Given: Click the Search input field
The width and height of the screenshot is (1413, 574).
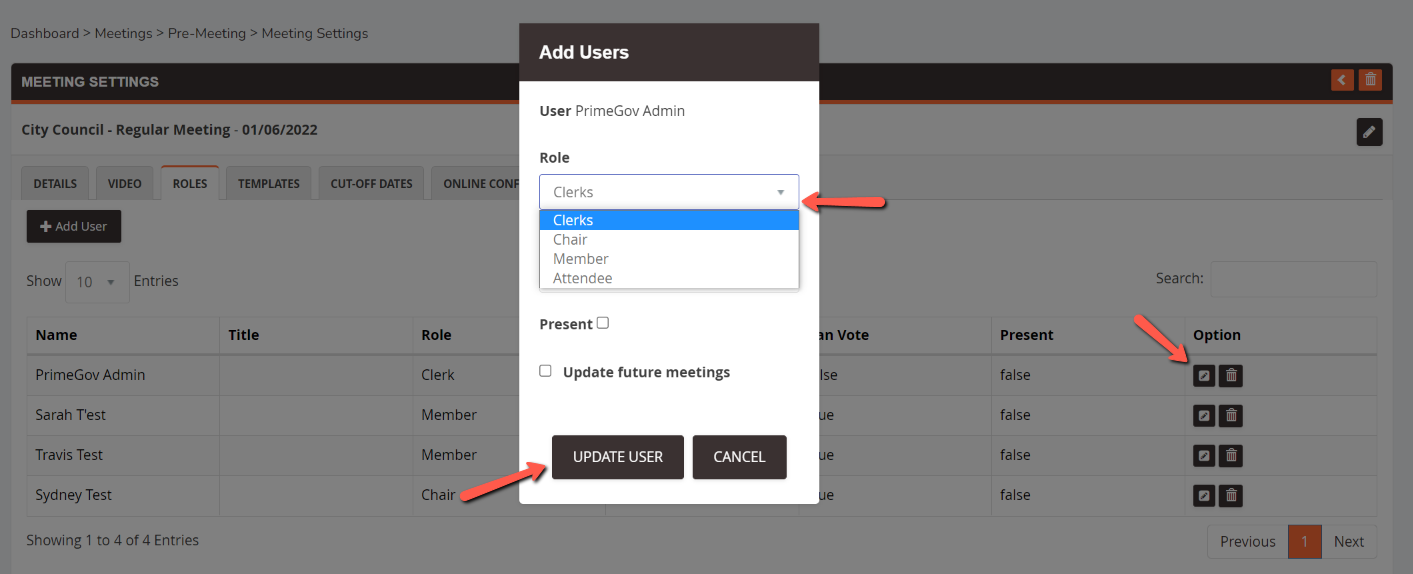Looking at the screenshot, I should tap(1294, 279).
